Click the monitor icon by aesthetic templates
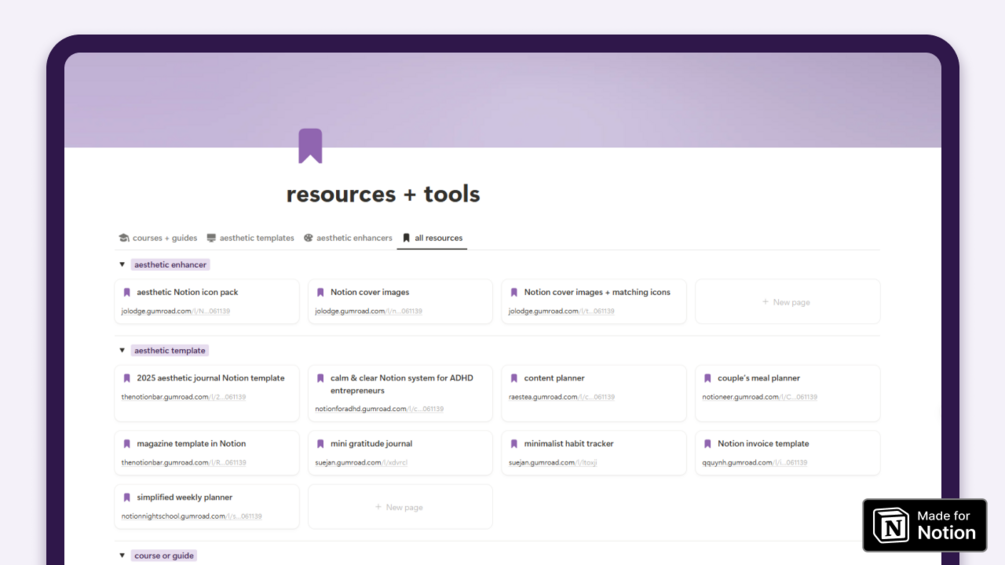This screenshot has height=565, width=1005. point(211,238)
